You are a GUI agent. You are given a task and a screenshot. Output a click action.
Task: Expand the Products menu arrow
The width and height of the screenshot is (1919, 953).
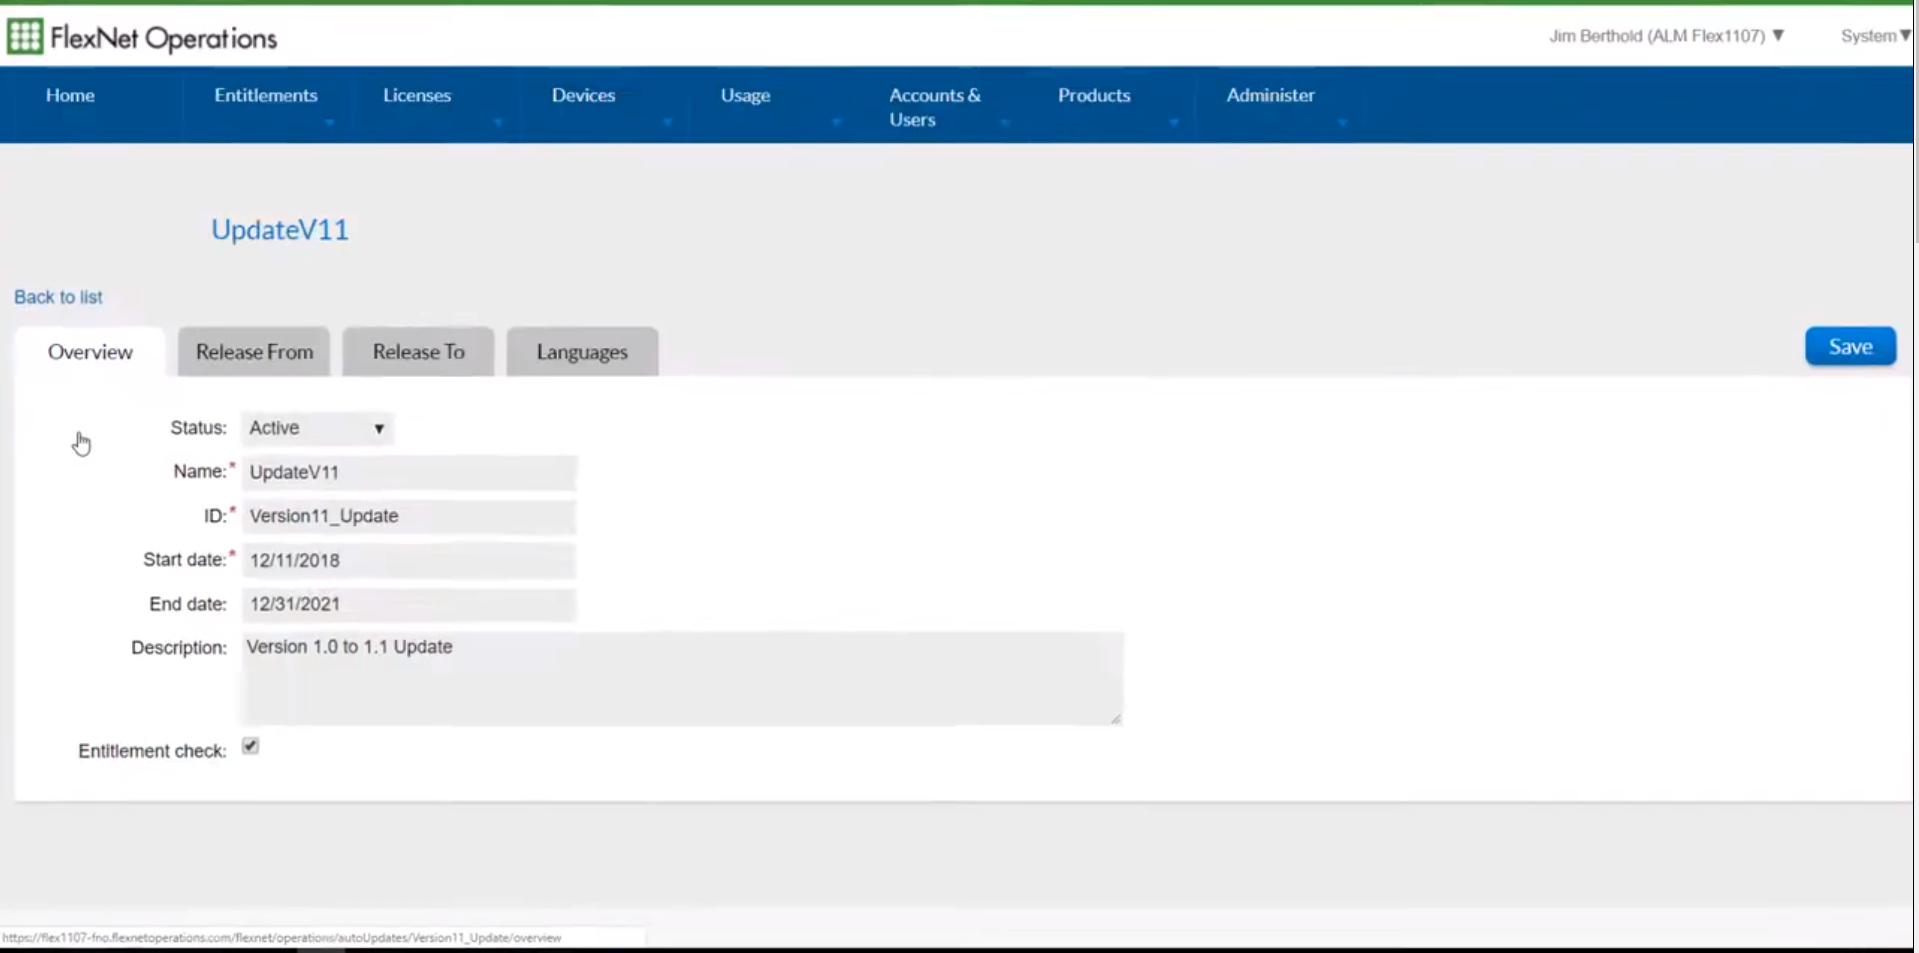(x=1175, y=124)
